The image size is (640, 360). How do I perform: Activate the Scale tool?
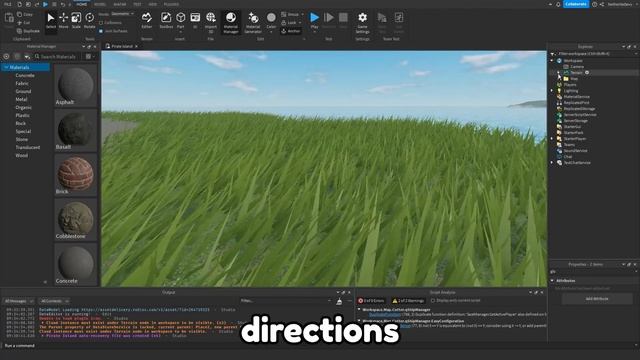pos(76,20)
